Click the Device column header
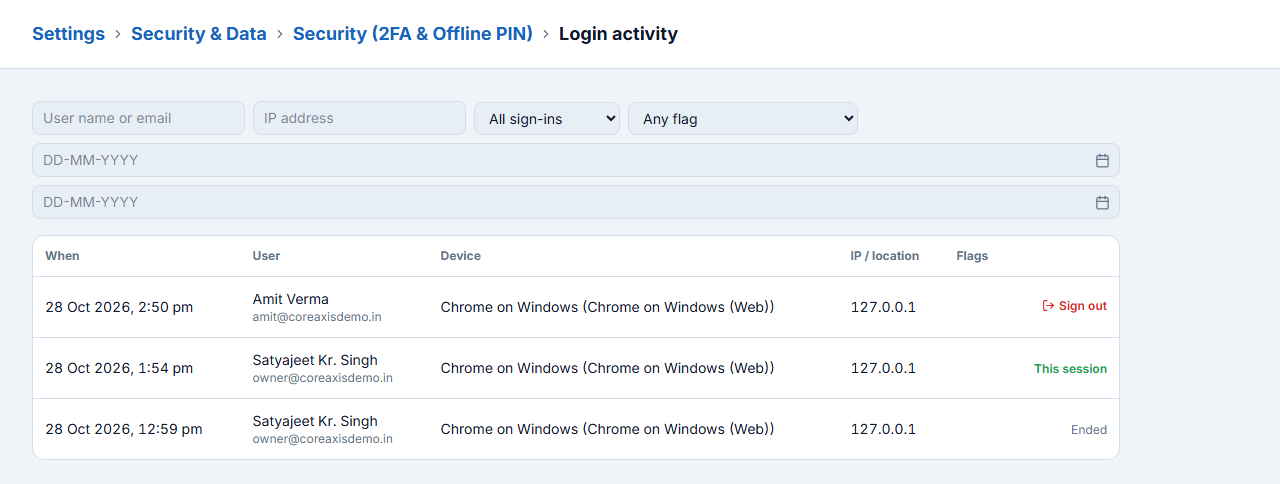The image size is (1280, 484). 461,256
